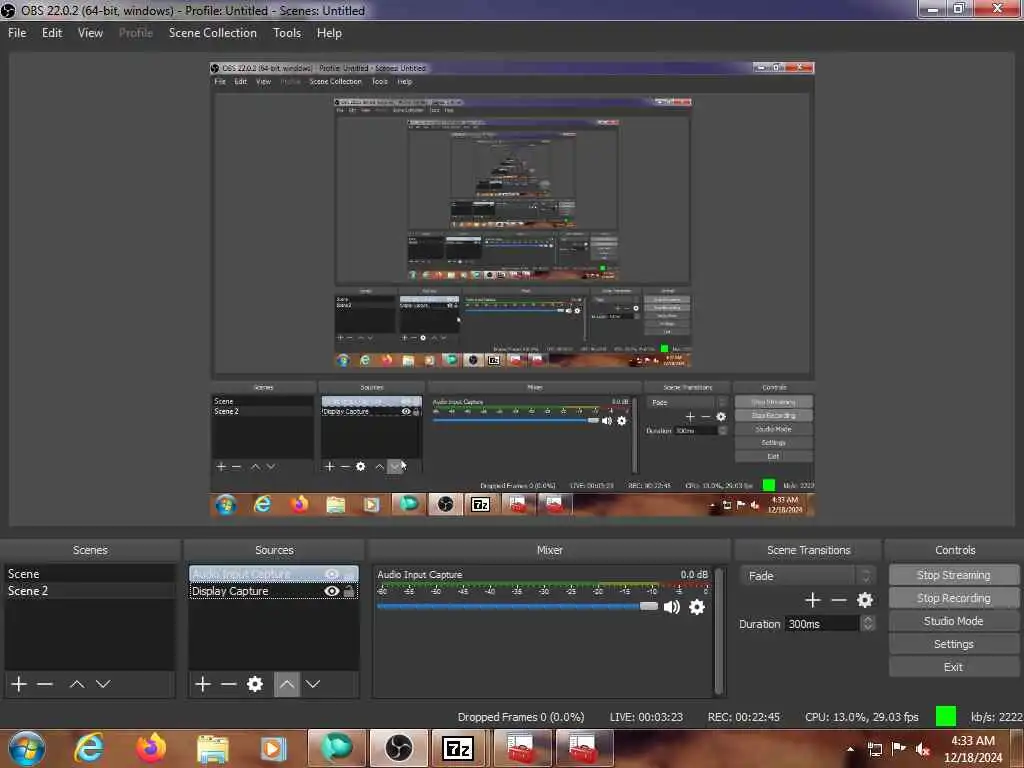Move scene up in Scenes list

click(77, 684)
